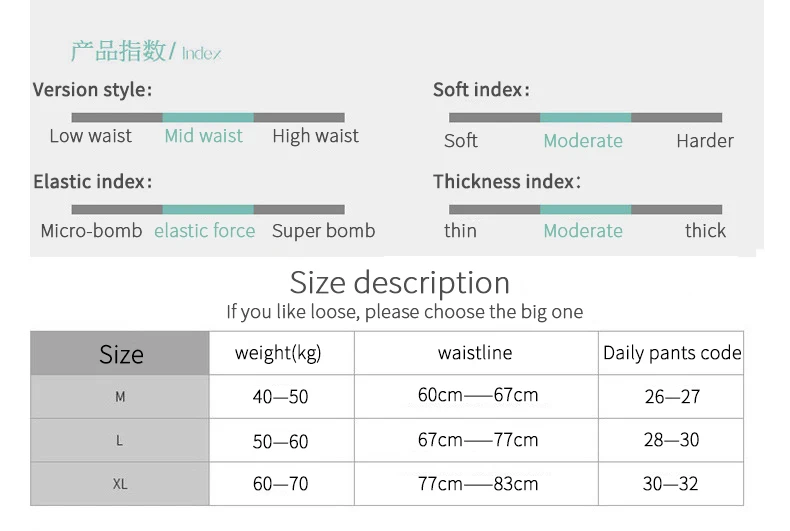Select the Micro-bomb label

pyautogui.click(x=91, y=231)
